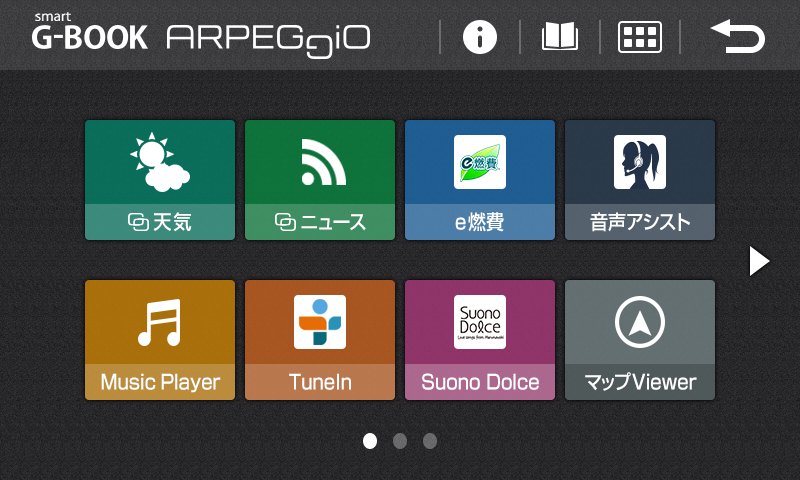Screen dimensions: 800x480
Task: Go to next page with right arrow
Action: point(759,261)
